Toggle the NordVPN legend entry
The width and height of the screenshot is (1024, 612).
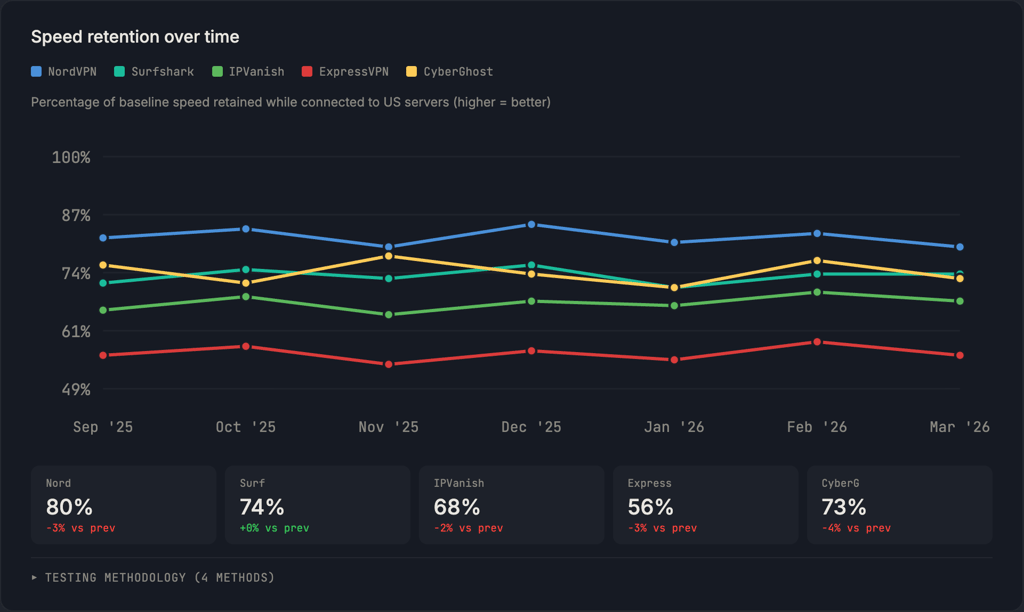(64, 72)
